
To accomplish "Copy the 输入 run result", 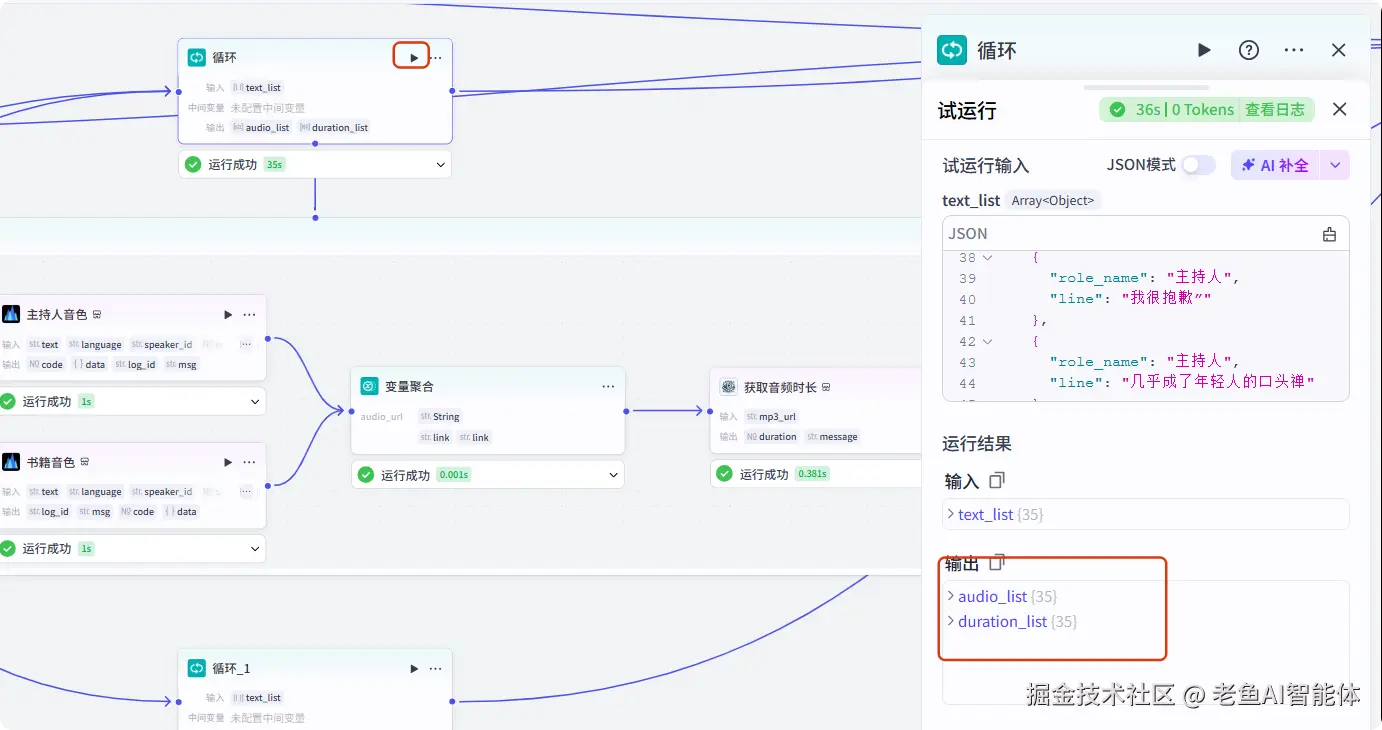I will click(996, 481).
